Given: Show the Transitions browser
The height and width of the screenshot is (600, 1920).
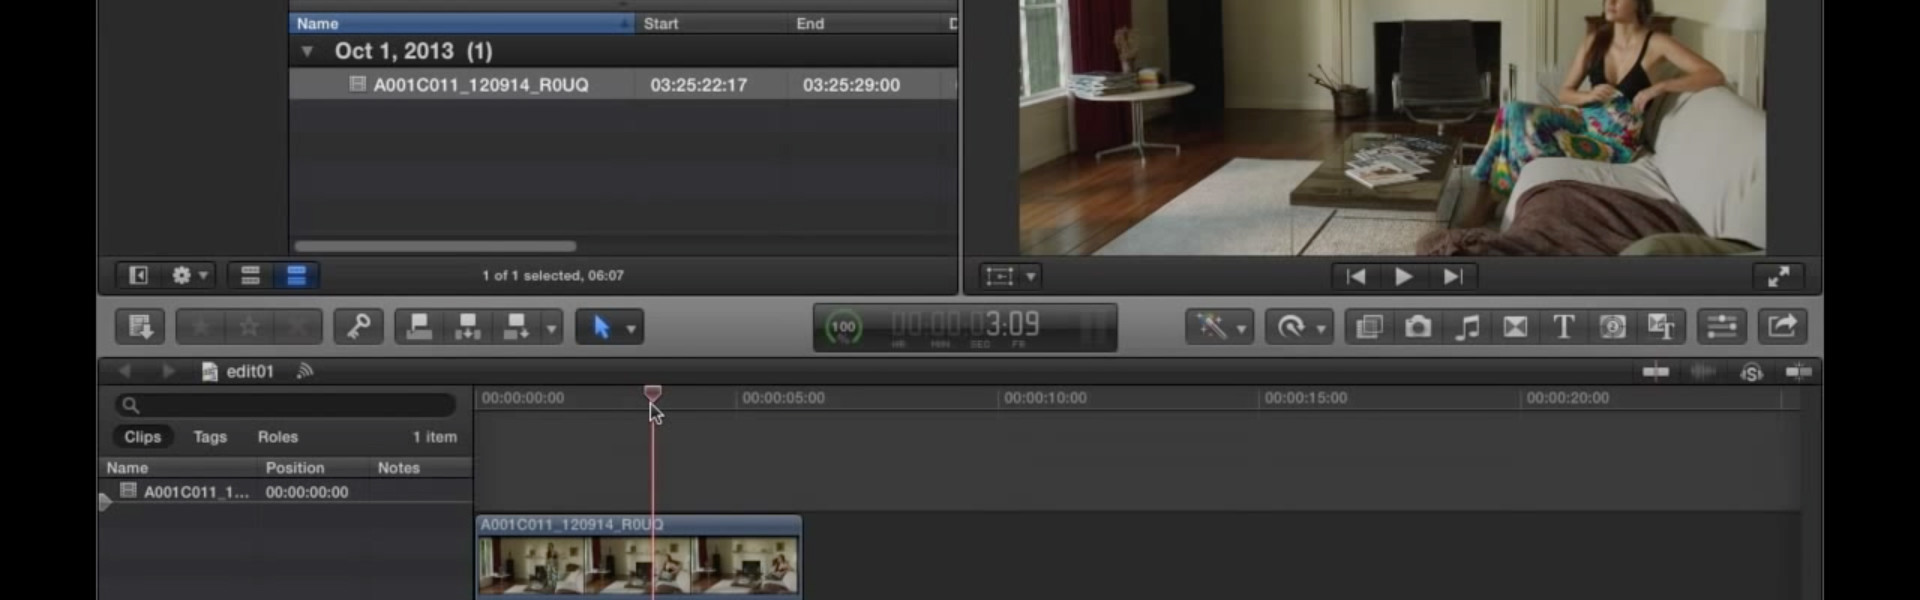Looking at the screenshot, I should click(1515, 327).
